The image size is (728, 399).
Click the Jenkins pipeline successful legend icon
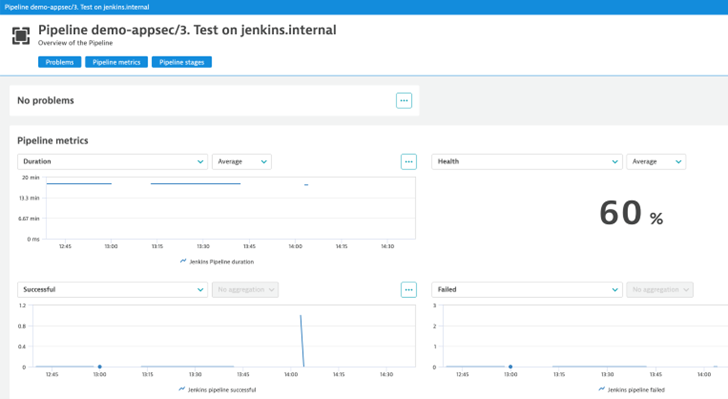(182, 389)
